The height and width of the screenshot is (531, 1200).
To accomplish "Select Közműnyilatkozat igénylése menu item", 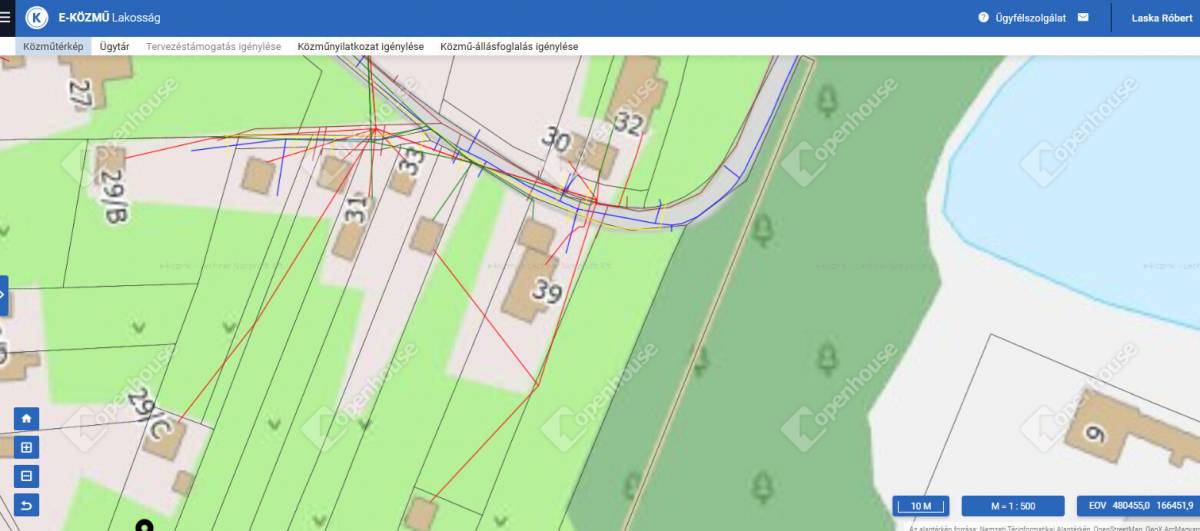I will click(360, 46).
